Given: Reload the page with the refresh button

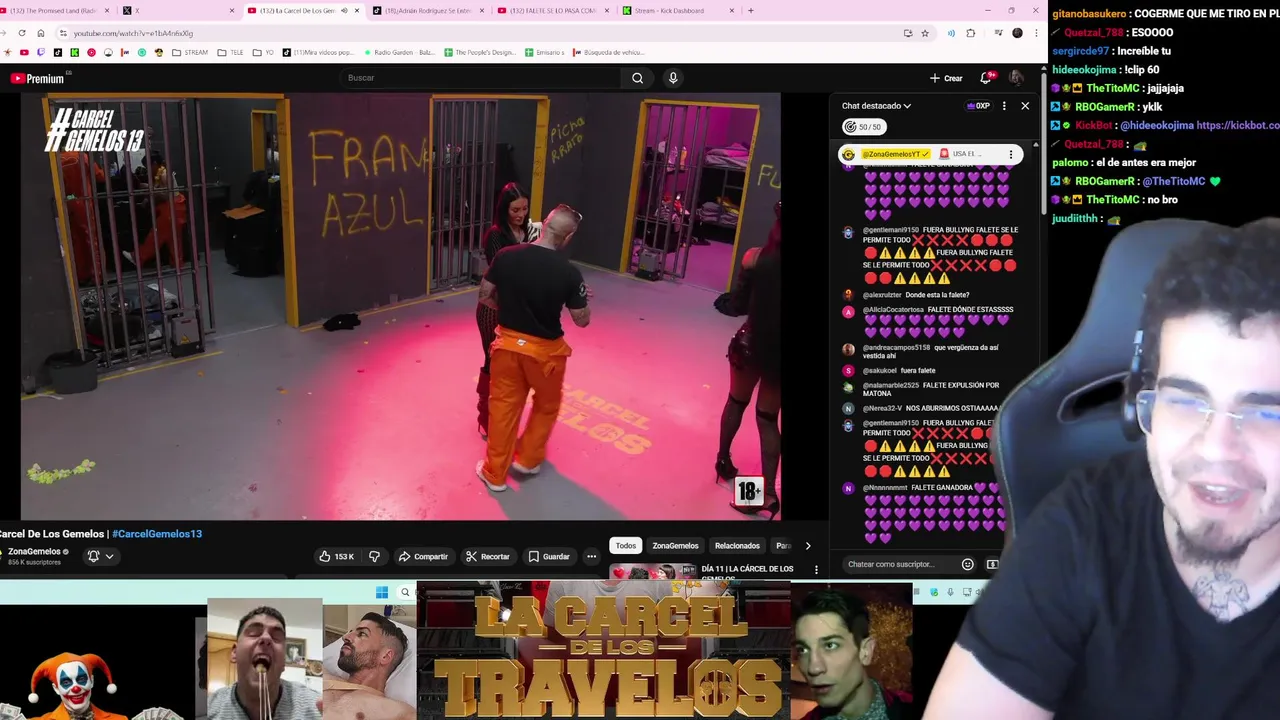Looking at the screenshot, I should (x=22, y=33).
